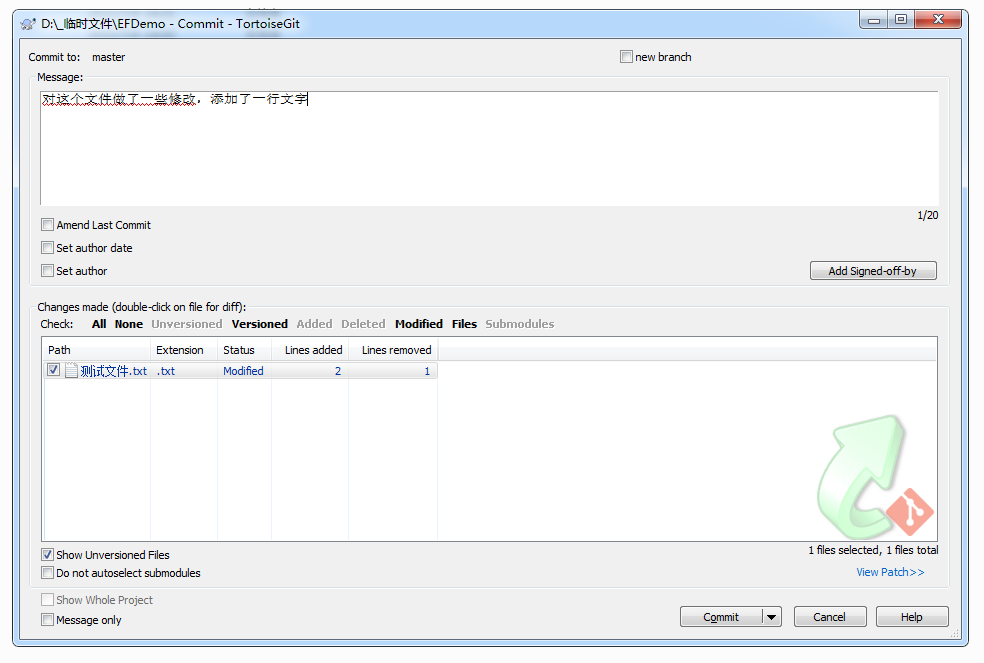Sort by the Status column header

244,350
